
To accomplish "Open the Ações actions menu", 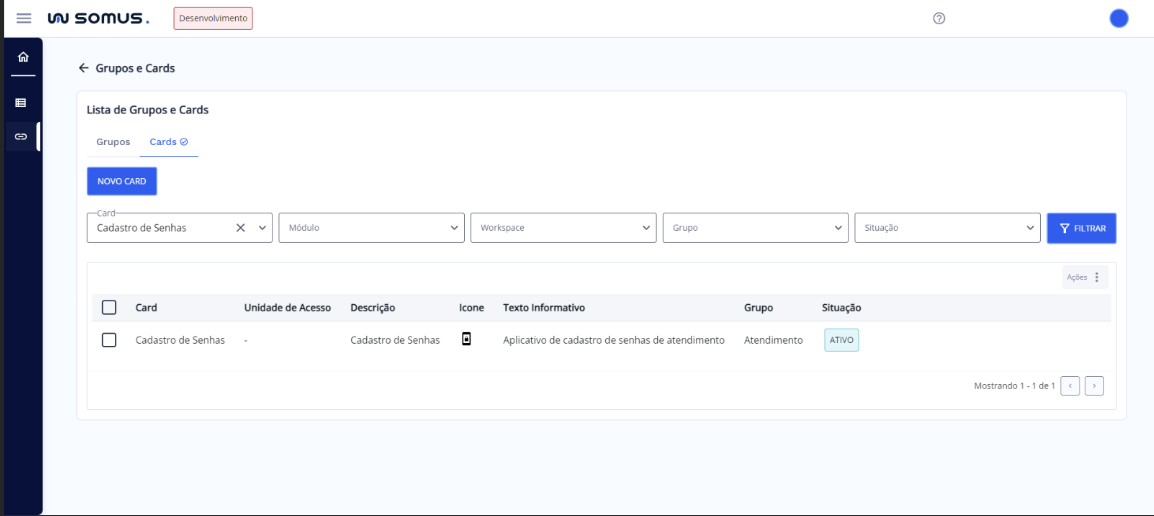I will tap(1084, 277).
